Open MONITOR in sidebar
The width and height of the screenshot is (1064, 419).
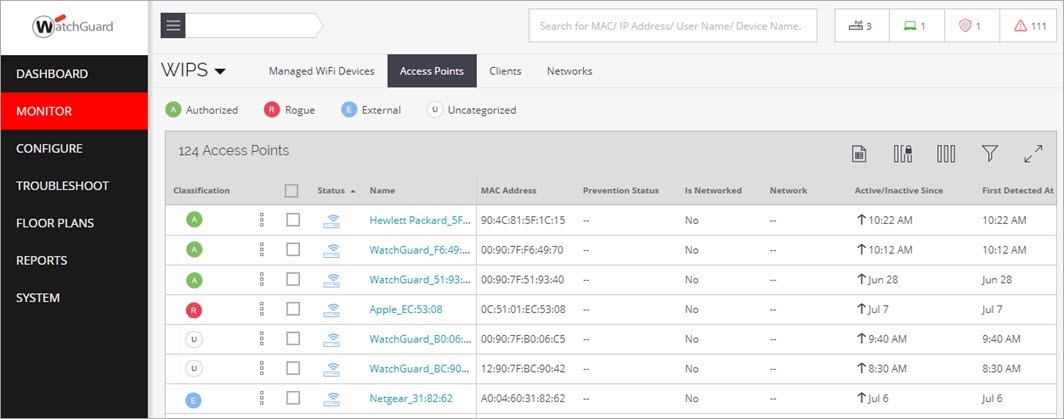(x=74, y=111)
